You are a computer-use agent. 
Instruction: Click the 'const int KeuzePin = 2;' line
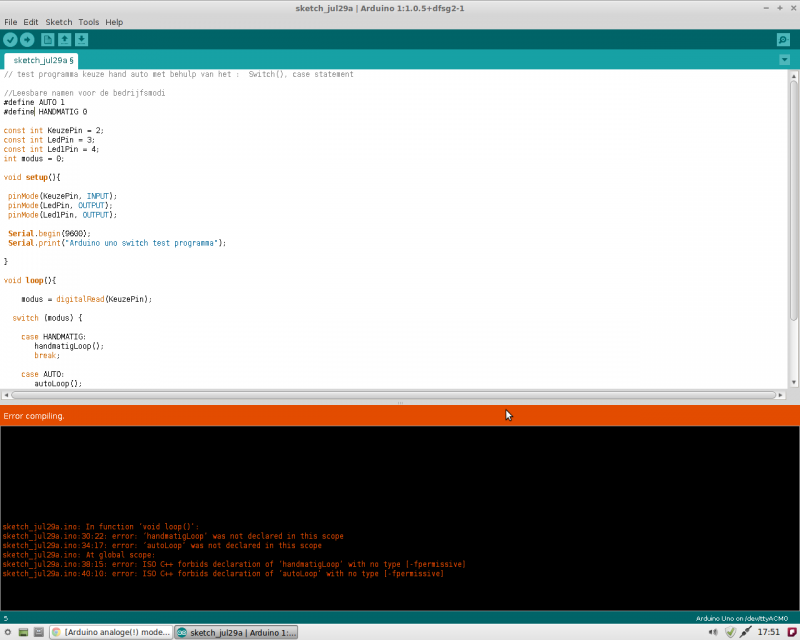54,131
